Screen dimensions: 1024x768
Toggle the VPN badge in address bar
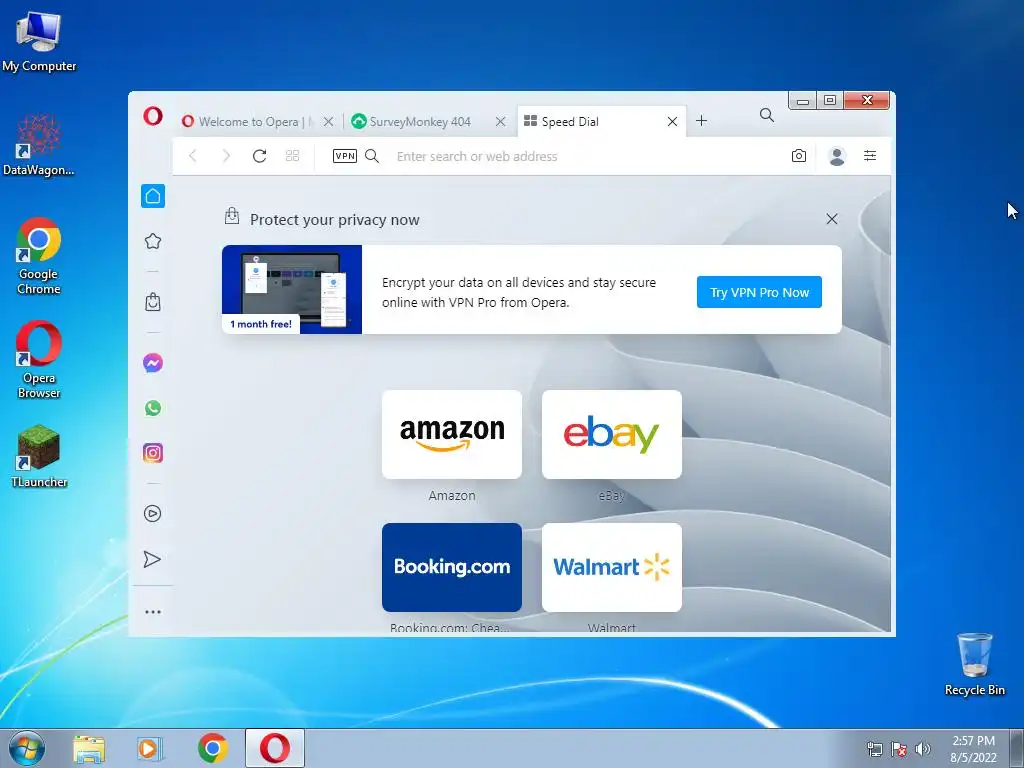click(345, 155)
